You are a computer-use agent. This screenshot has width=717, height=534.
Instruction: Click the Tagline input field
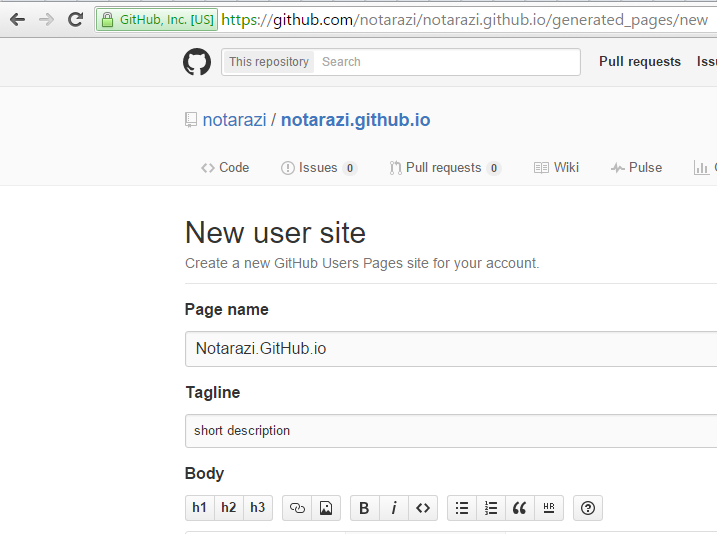coord(451,431)
